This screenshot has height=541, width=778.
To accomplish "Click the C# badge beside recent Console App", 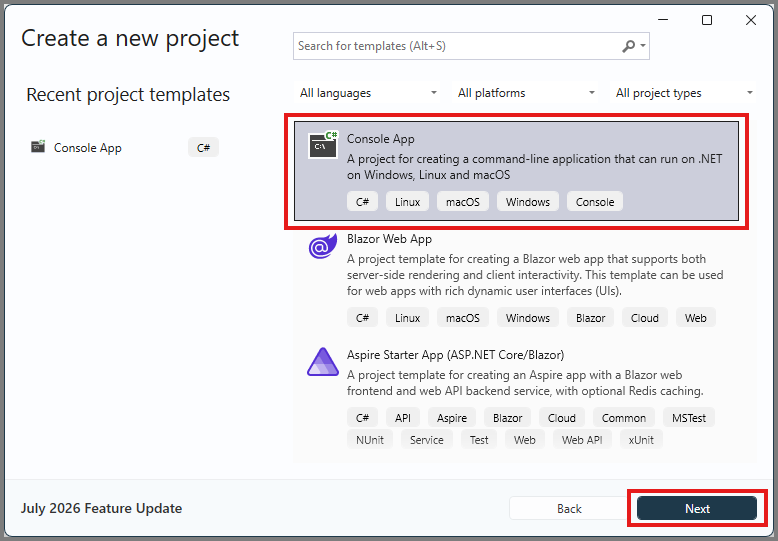I will 203,147.
